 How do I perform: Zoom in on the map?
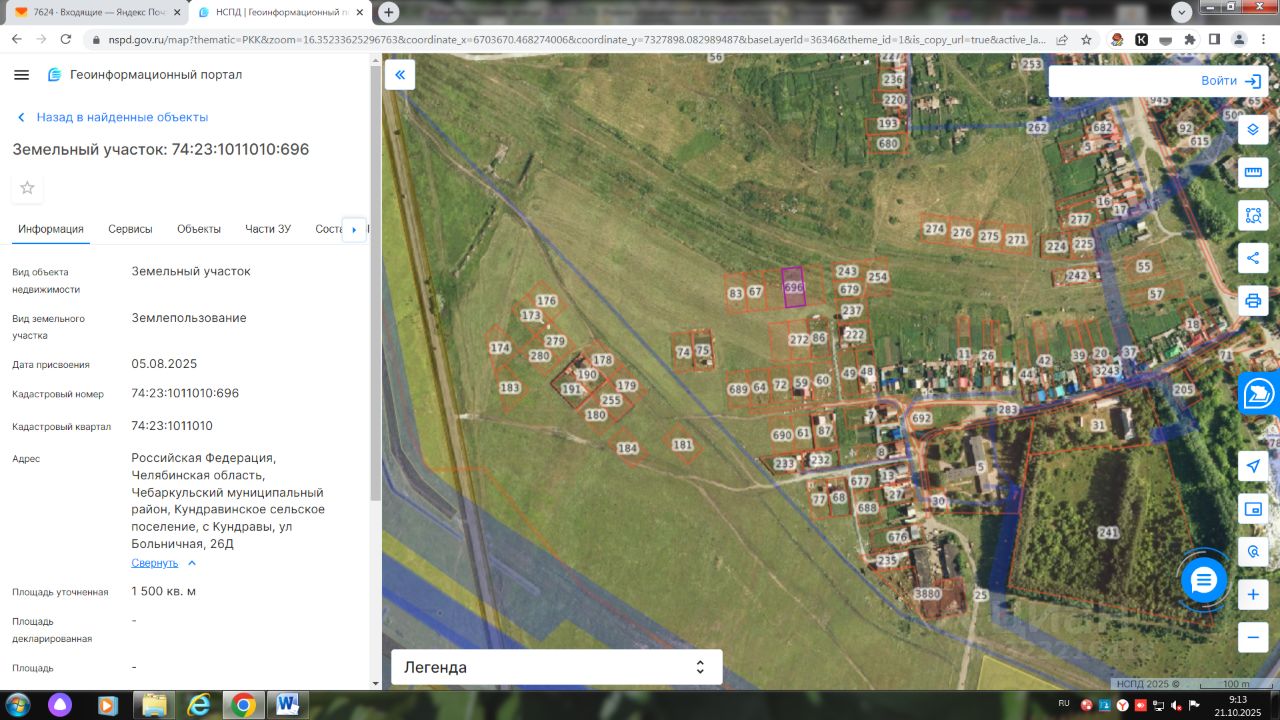click(x=1253, y=595)
